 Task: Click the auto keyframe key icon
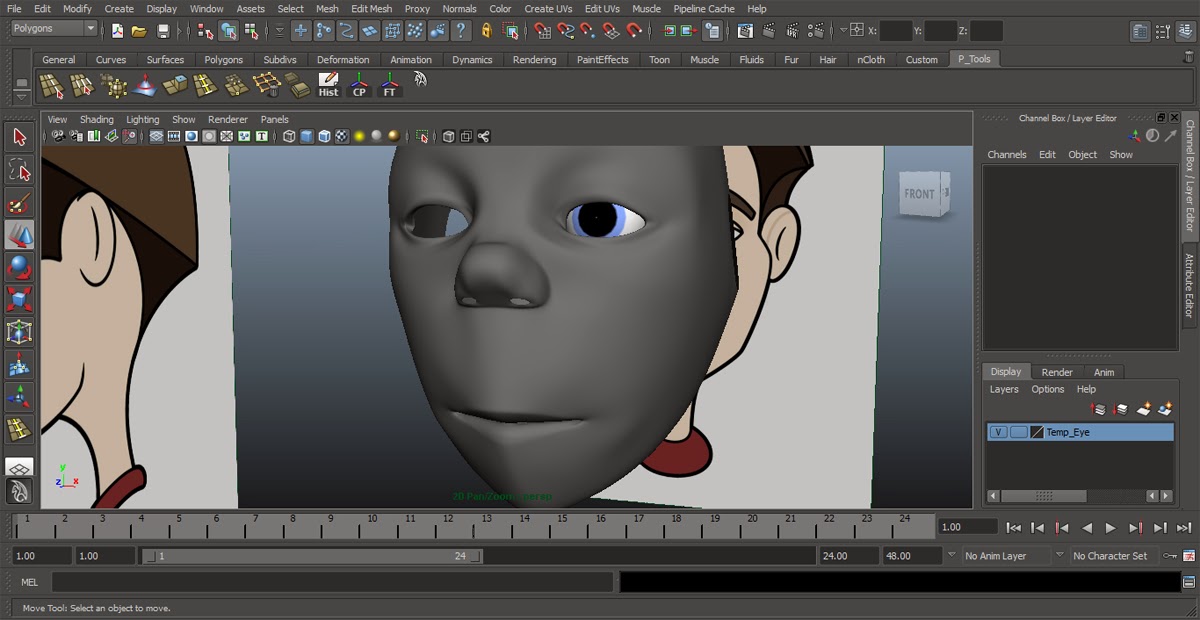tap(1170, 555)
